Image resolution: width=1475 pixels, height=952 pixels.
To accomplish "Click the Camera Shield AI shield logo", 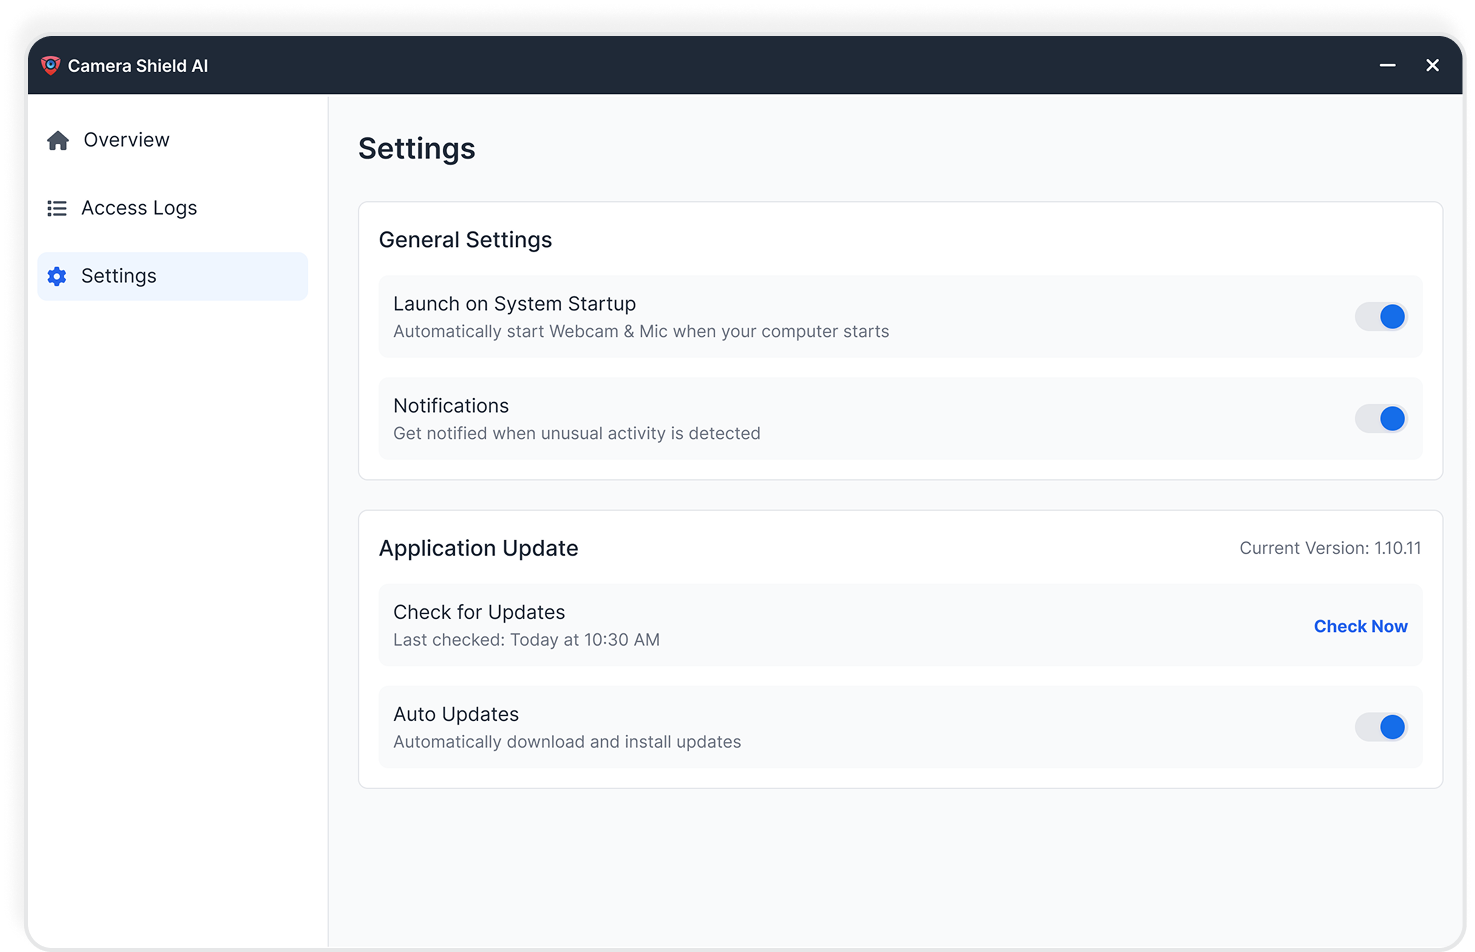I will click(49, 64).
